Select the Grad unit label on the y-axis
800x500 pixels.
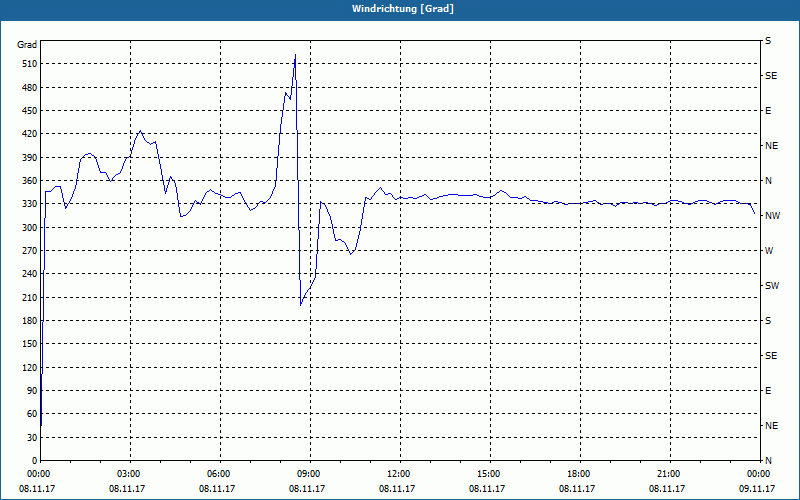click(x=27, y=45)
